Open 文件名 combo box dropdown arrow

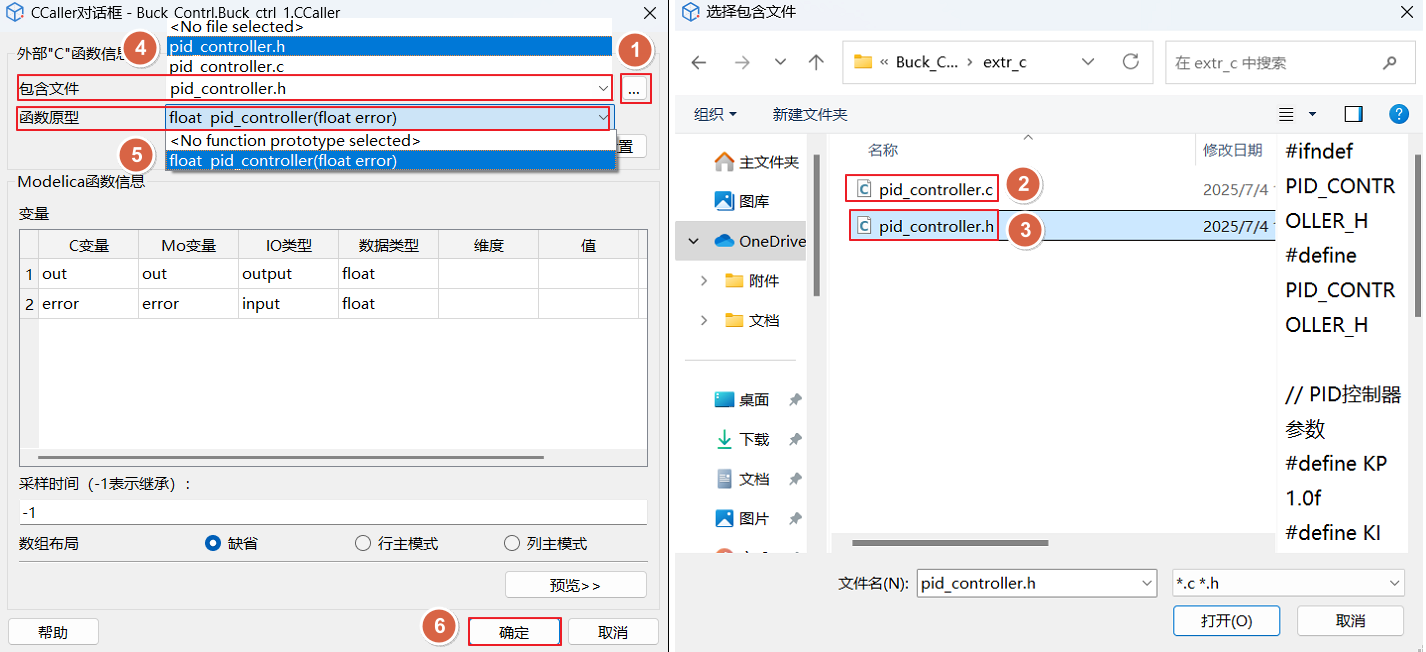tap(1147, 583)
